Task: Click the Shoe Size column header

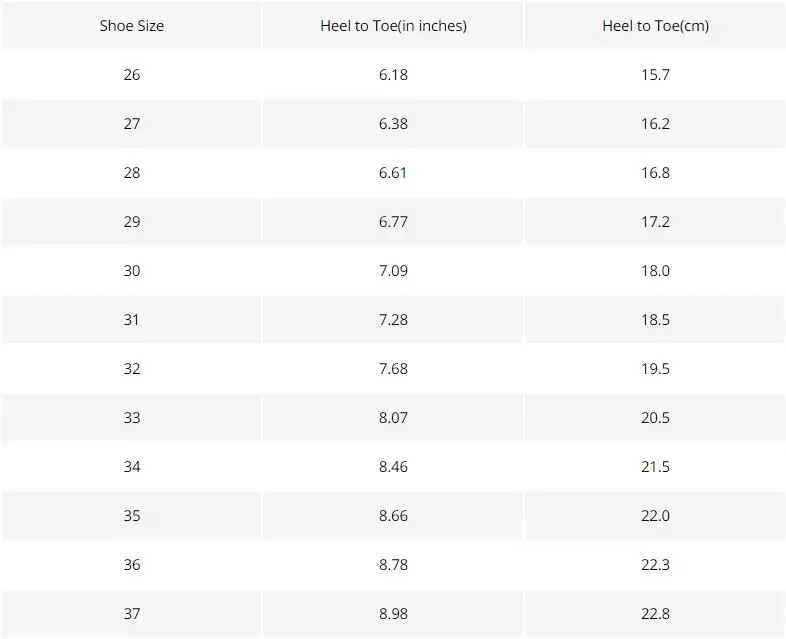Action: coord(131,26)
